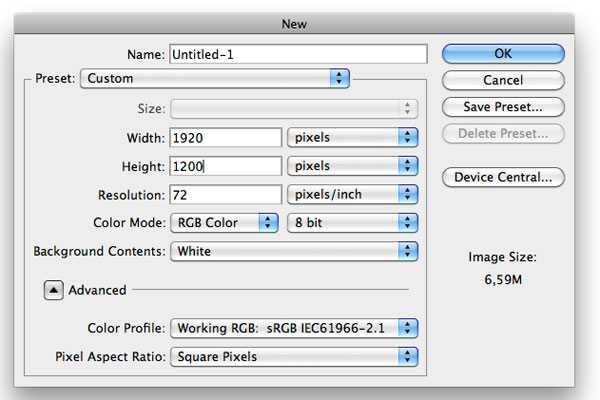Screen dimensions: 600x400
Task: Click the Delete Preset button
Action: (503, 133)
